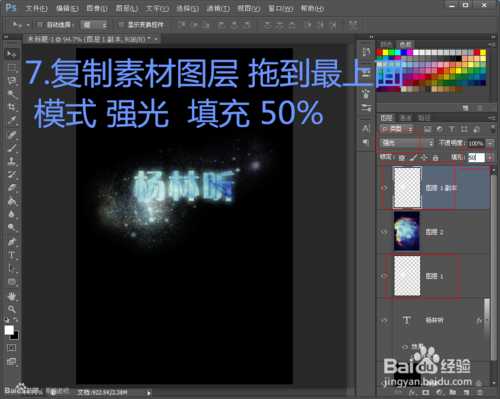Select the Rectangle shape tool
Screen dimensions: 500x399
pyautogui.click(x=12, y=282)
